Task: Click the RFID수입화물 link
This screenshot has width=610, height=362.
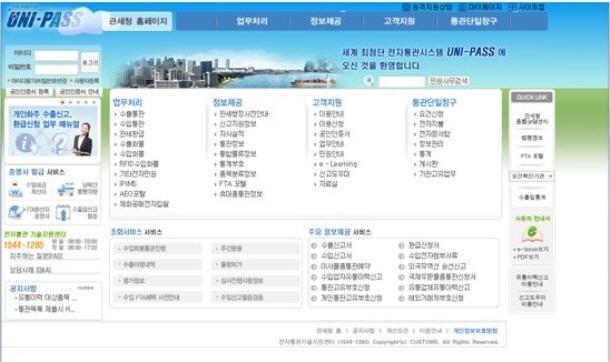Action: (x=139, y=164)
